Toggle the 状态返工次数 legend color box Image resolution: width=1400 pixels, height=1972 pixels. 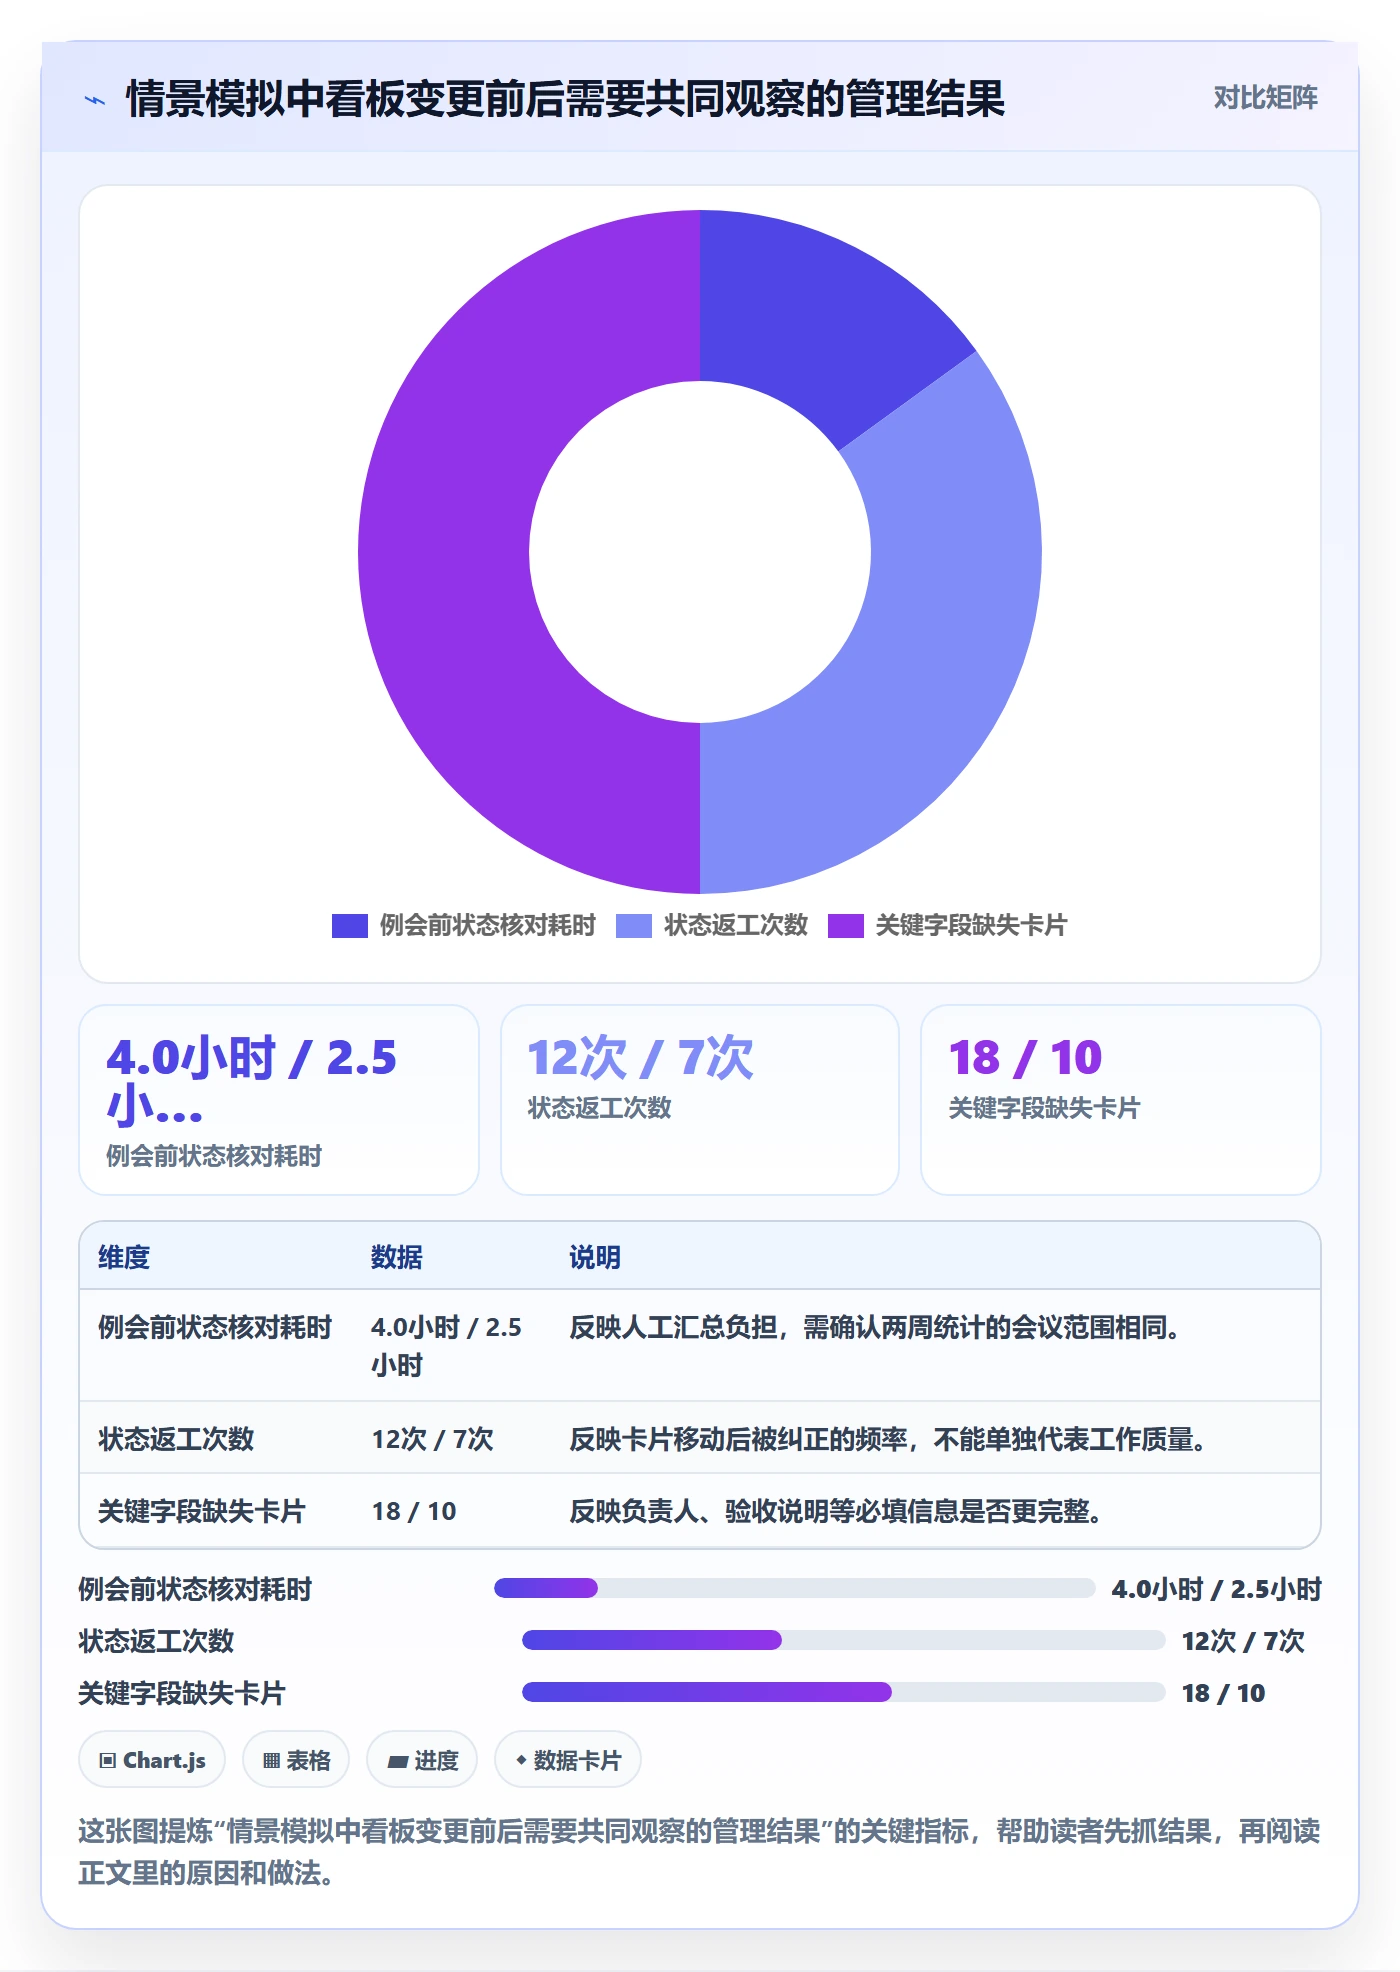(x=634, y=926)
